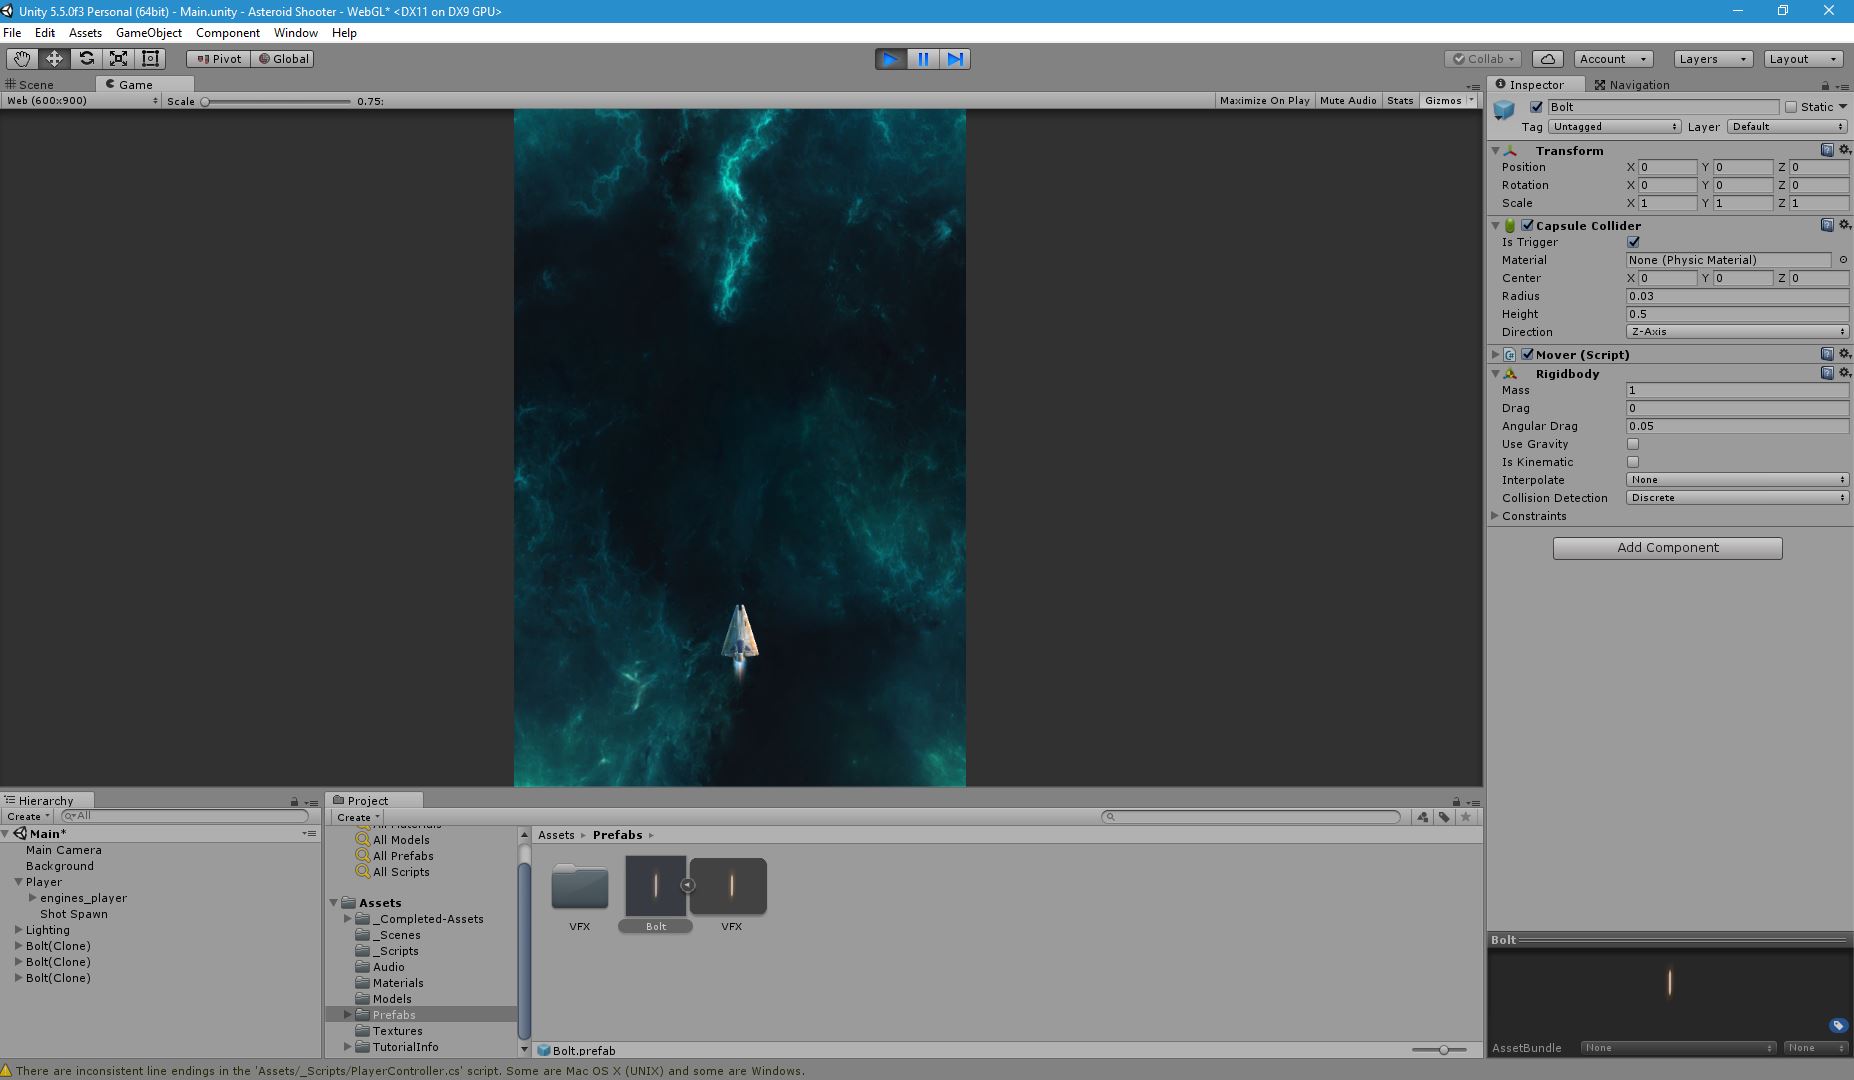The height and width of the screenshot is (1080, 1854).
Task: Open Layers dropdown in toolbar
Action: point(1713,59)
